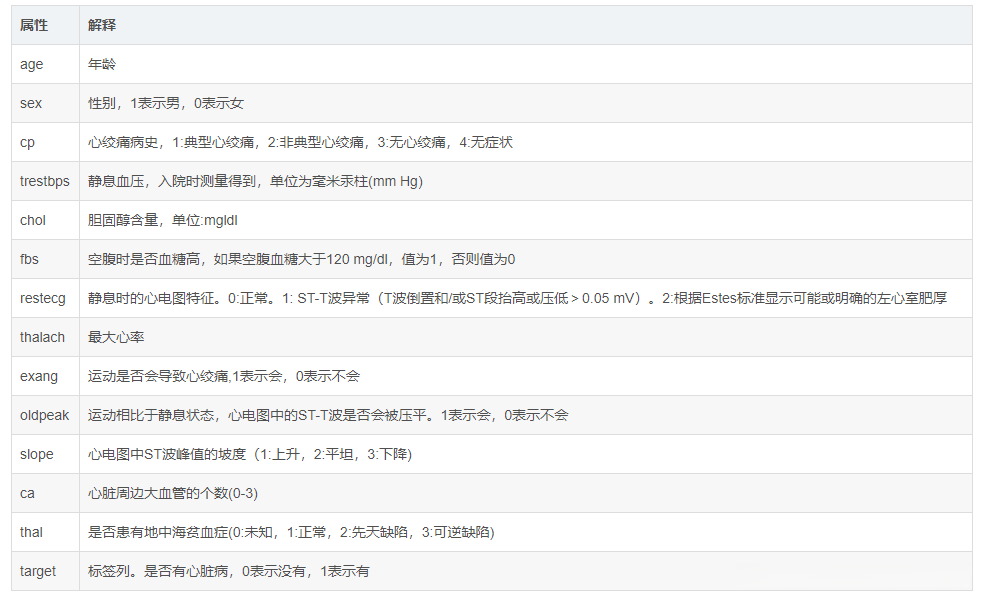Viewport: 983px width, 596px height.
Task: Select the 'thalach' attribute cell
Action: (x=45, y=337)
